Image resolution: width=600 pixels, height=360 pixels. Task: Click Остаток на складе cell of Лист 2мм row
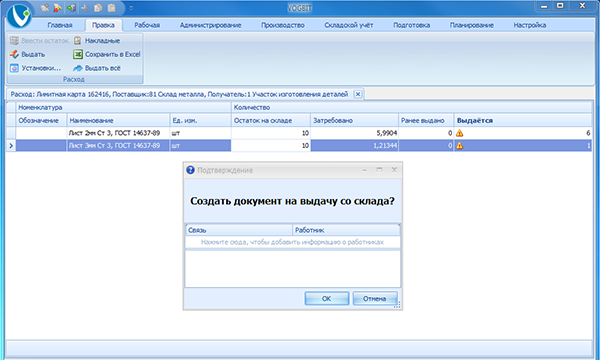[271, 133]
